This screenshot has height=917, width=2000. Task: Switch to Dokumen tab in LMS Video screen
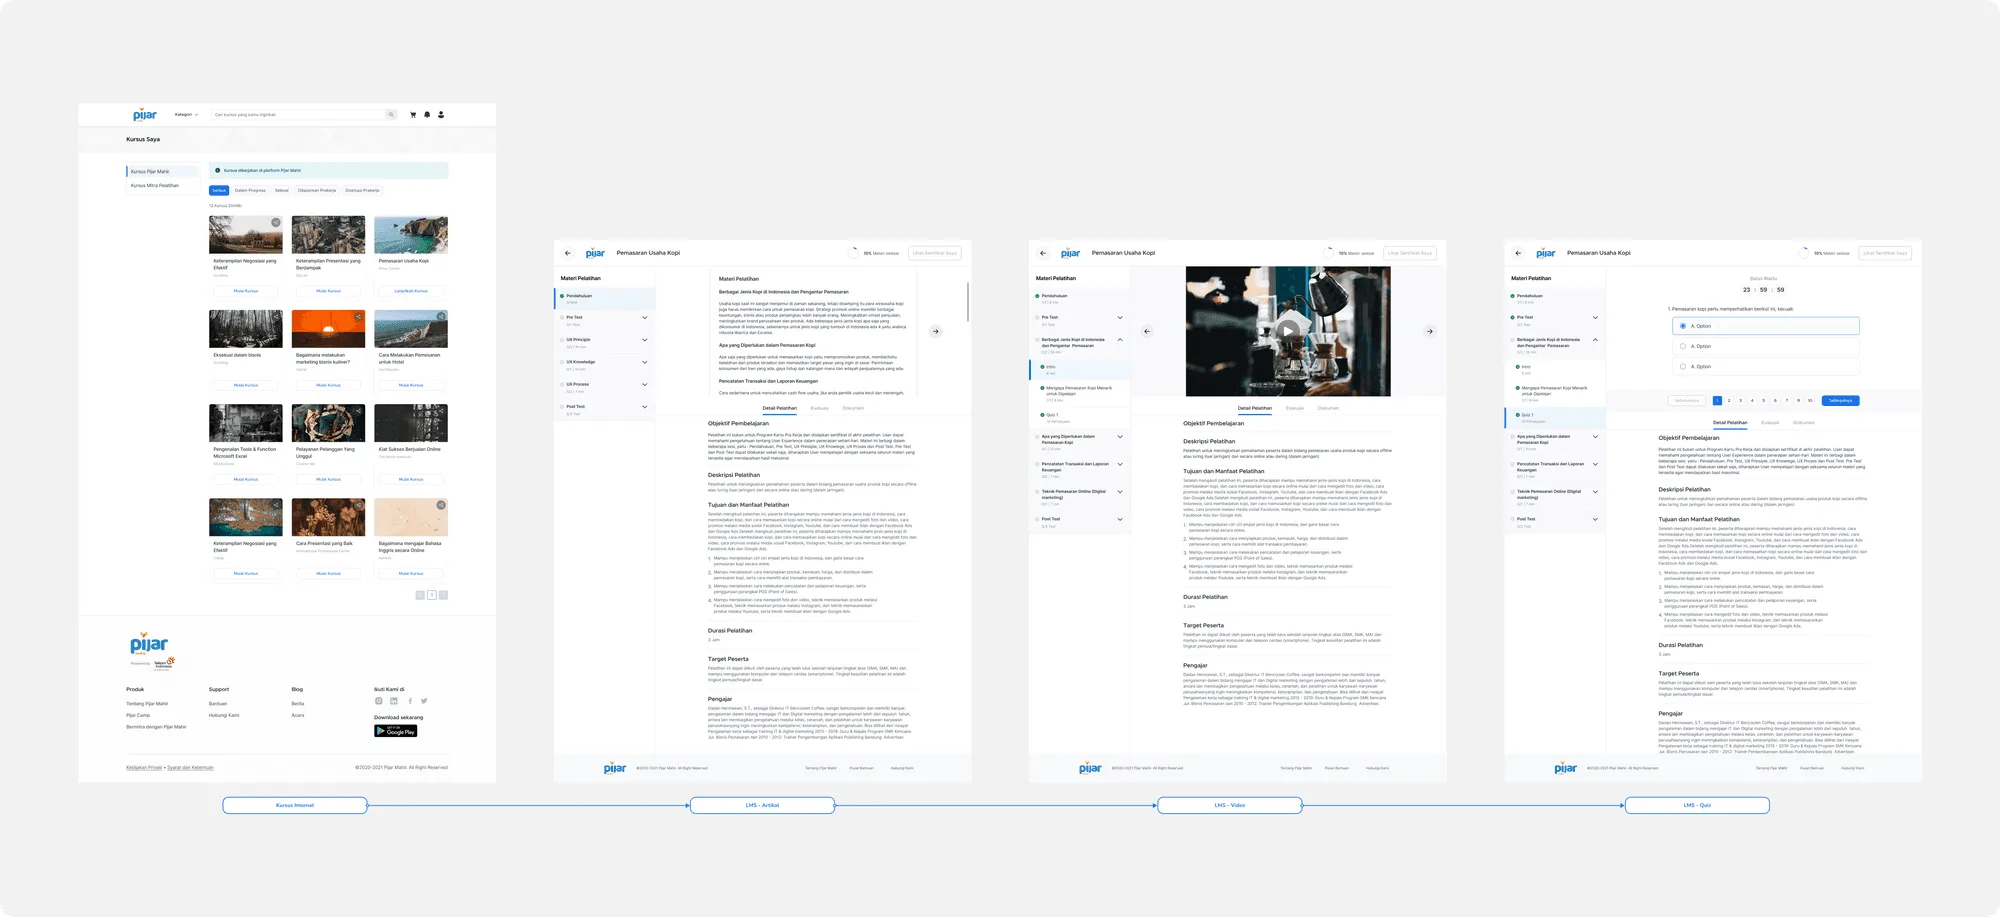(1328, 408)
